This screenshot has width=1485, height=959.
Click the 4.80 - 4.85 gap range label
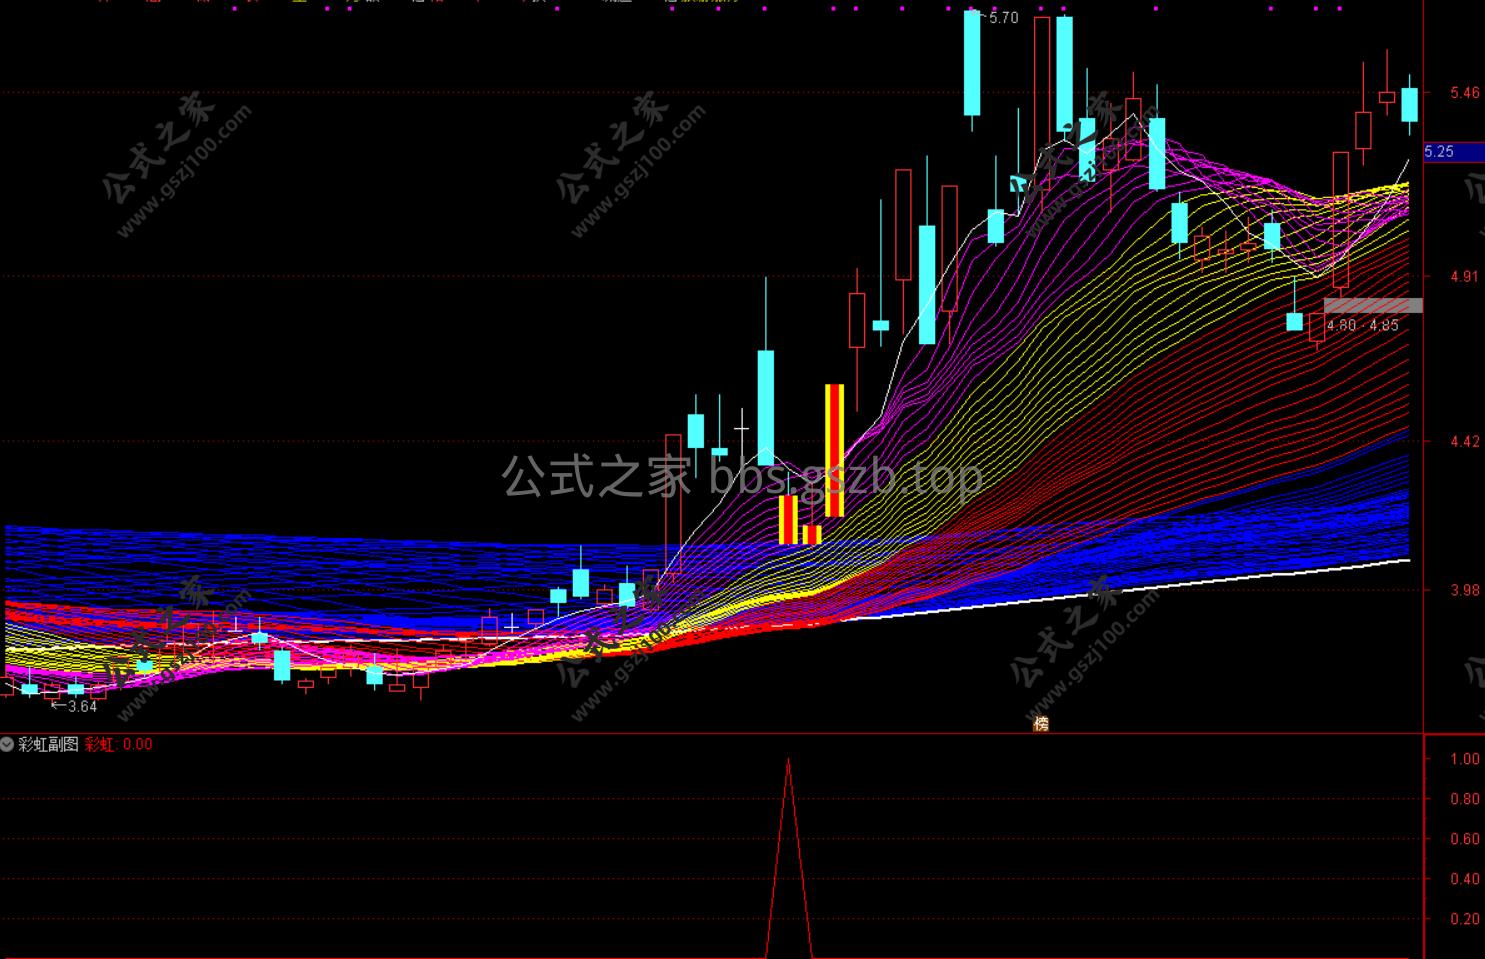click(1362, 325)
